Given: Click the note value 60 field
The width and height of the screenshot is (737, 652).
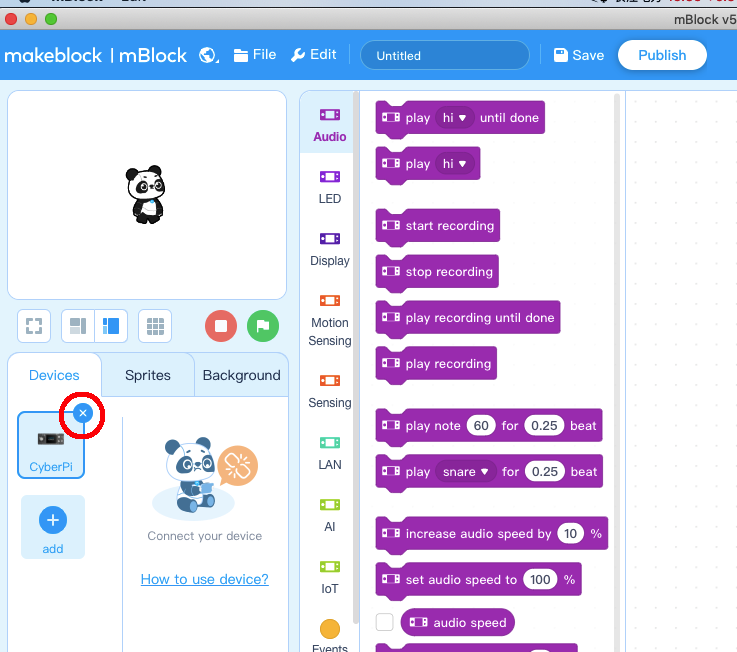Looking at the screenshot, I should pyautogui.click(x=481, y=425).
